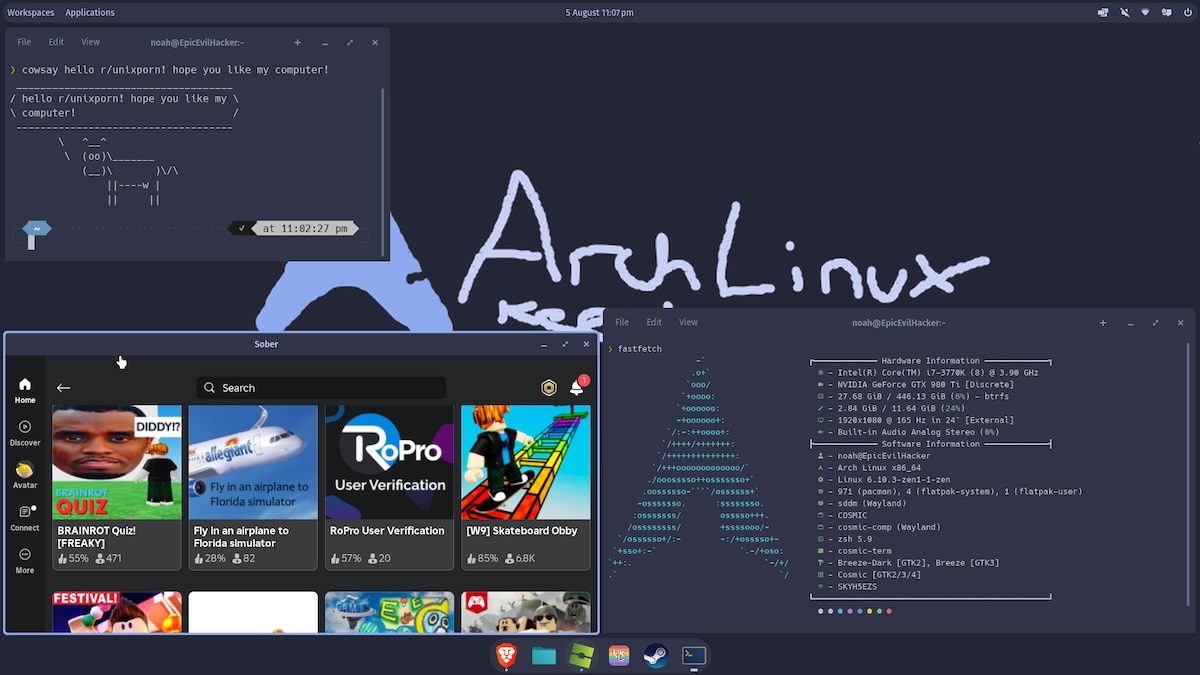Screen dimensions: 1200x675
Task: Go back using the Roblox back arrow
Action: pos(64,388)
